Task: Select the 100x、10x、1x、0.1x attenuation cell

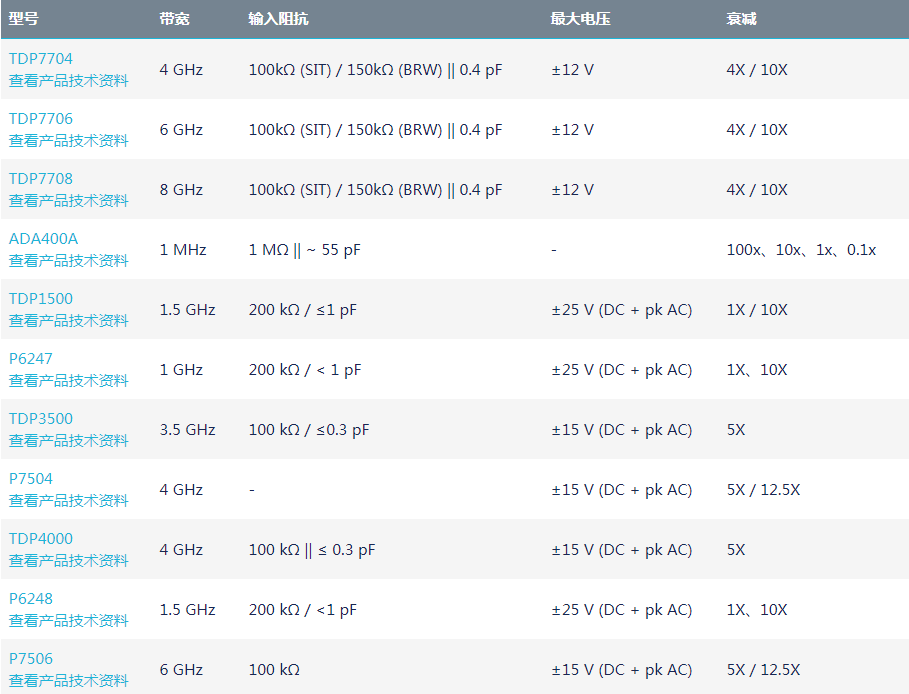Action: pos(801,250)
